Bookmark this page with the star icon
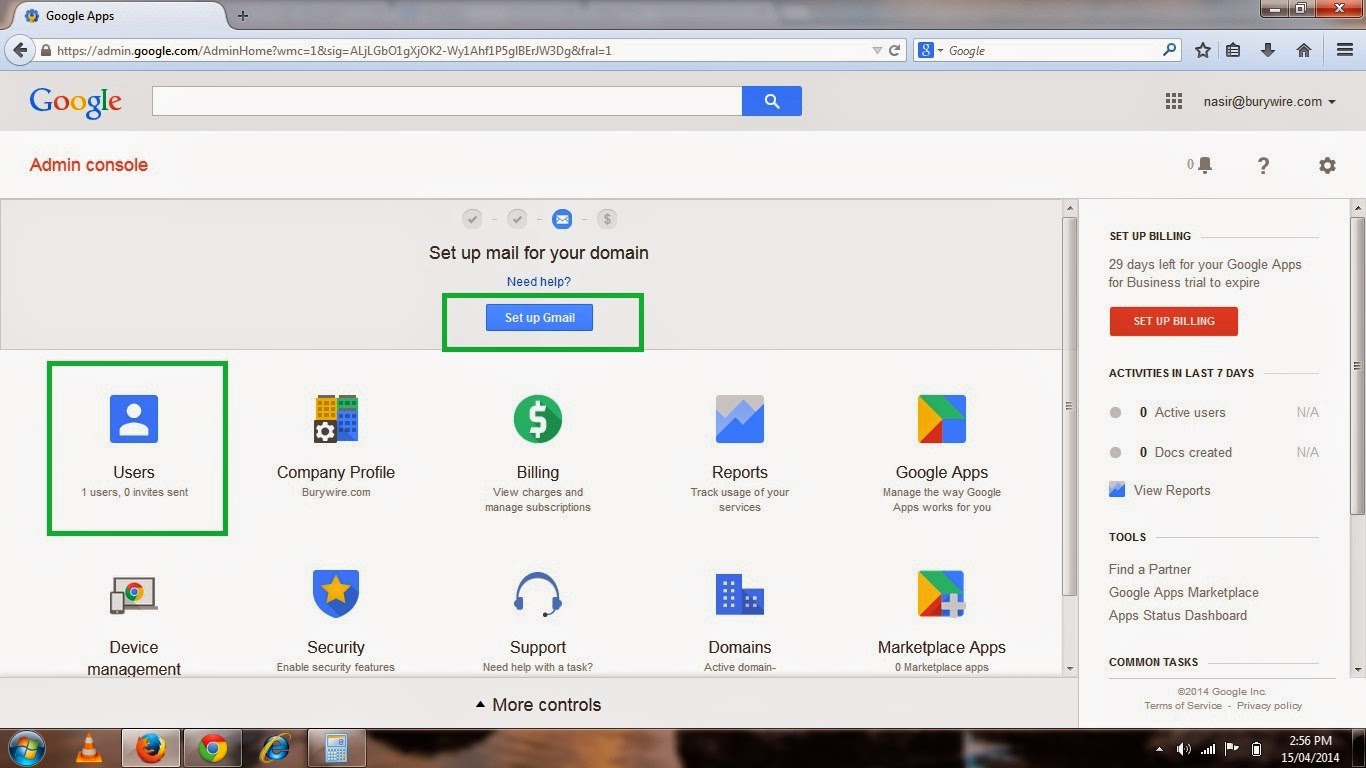 click(1203, 50)
